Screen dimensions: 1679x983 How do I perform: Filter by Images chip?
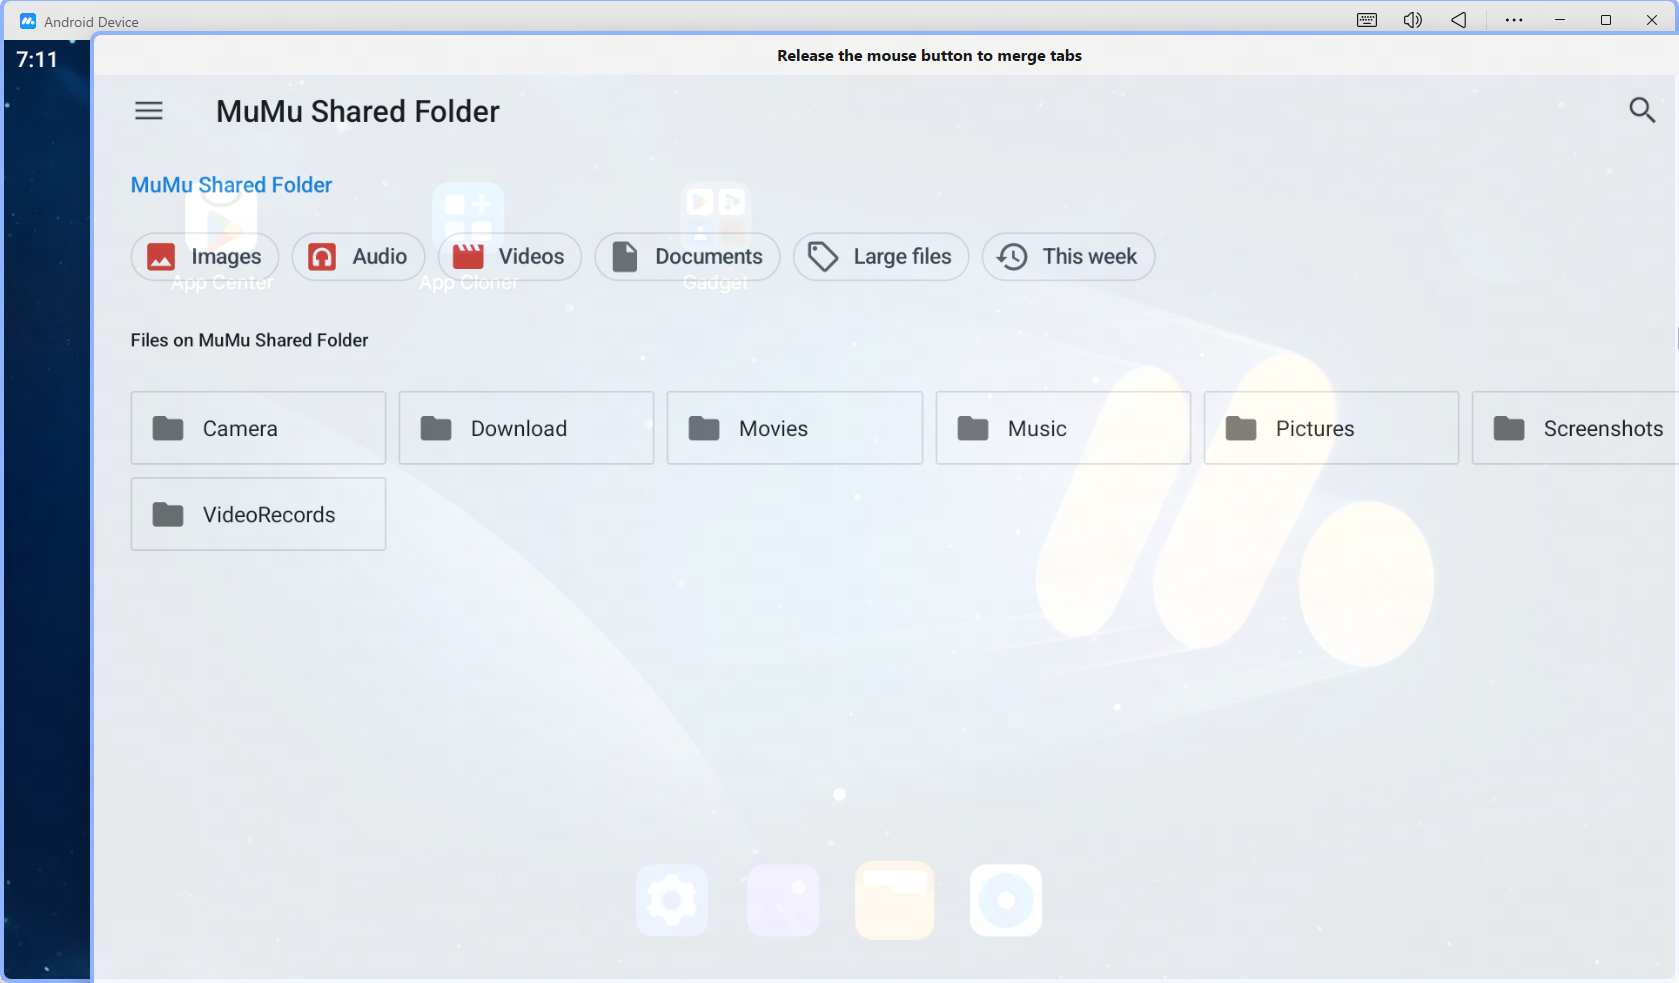coord(205,257)
